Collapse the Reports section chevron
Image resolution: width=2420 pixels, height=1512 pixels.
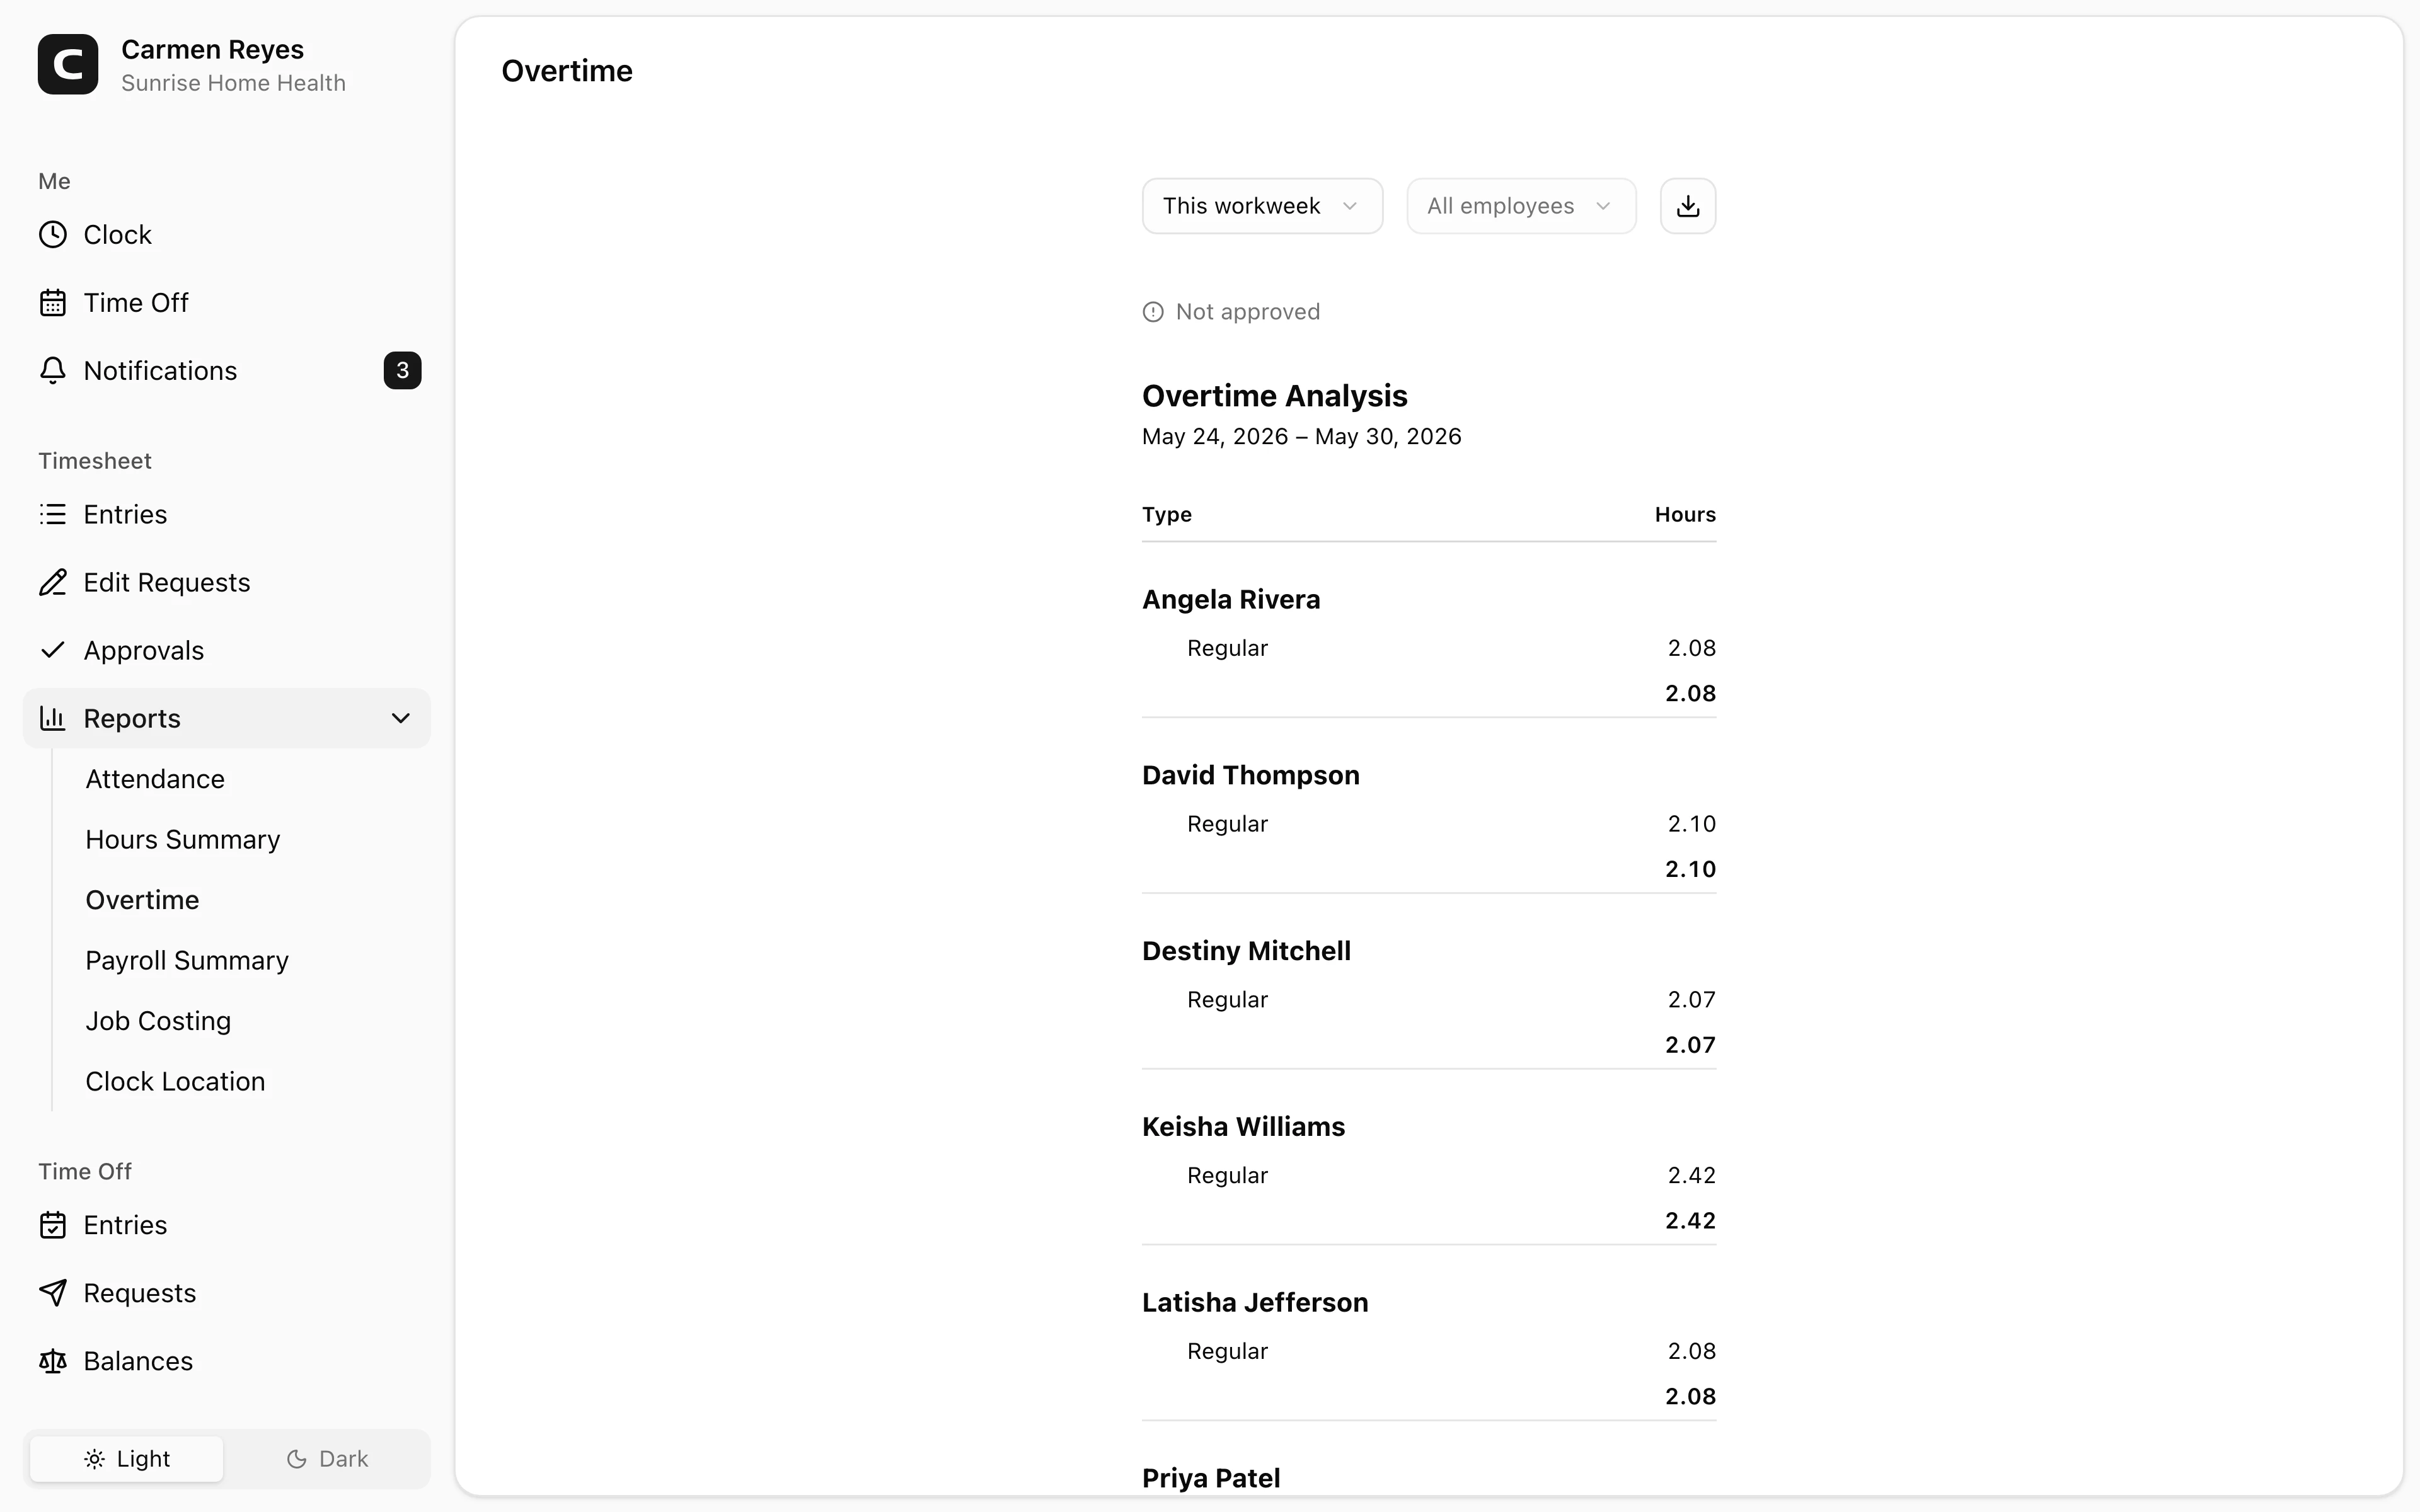[x=401, y=719]
